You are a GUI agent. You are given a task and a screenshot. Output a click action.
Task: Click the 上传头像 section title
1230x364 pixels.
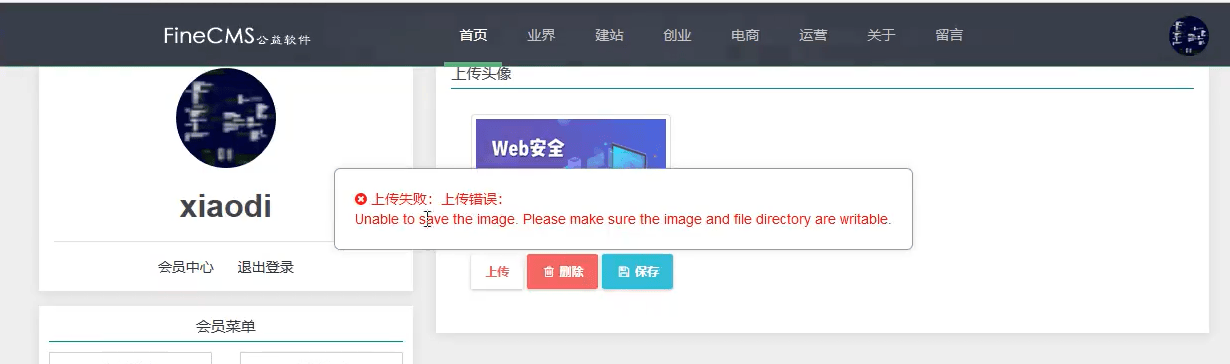482,74
